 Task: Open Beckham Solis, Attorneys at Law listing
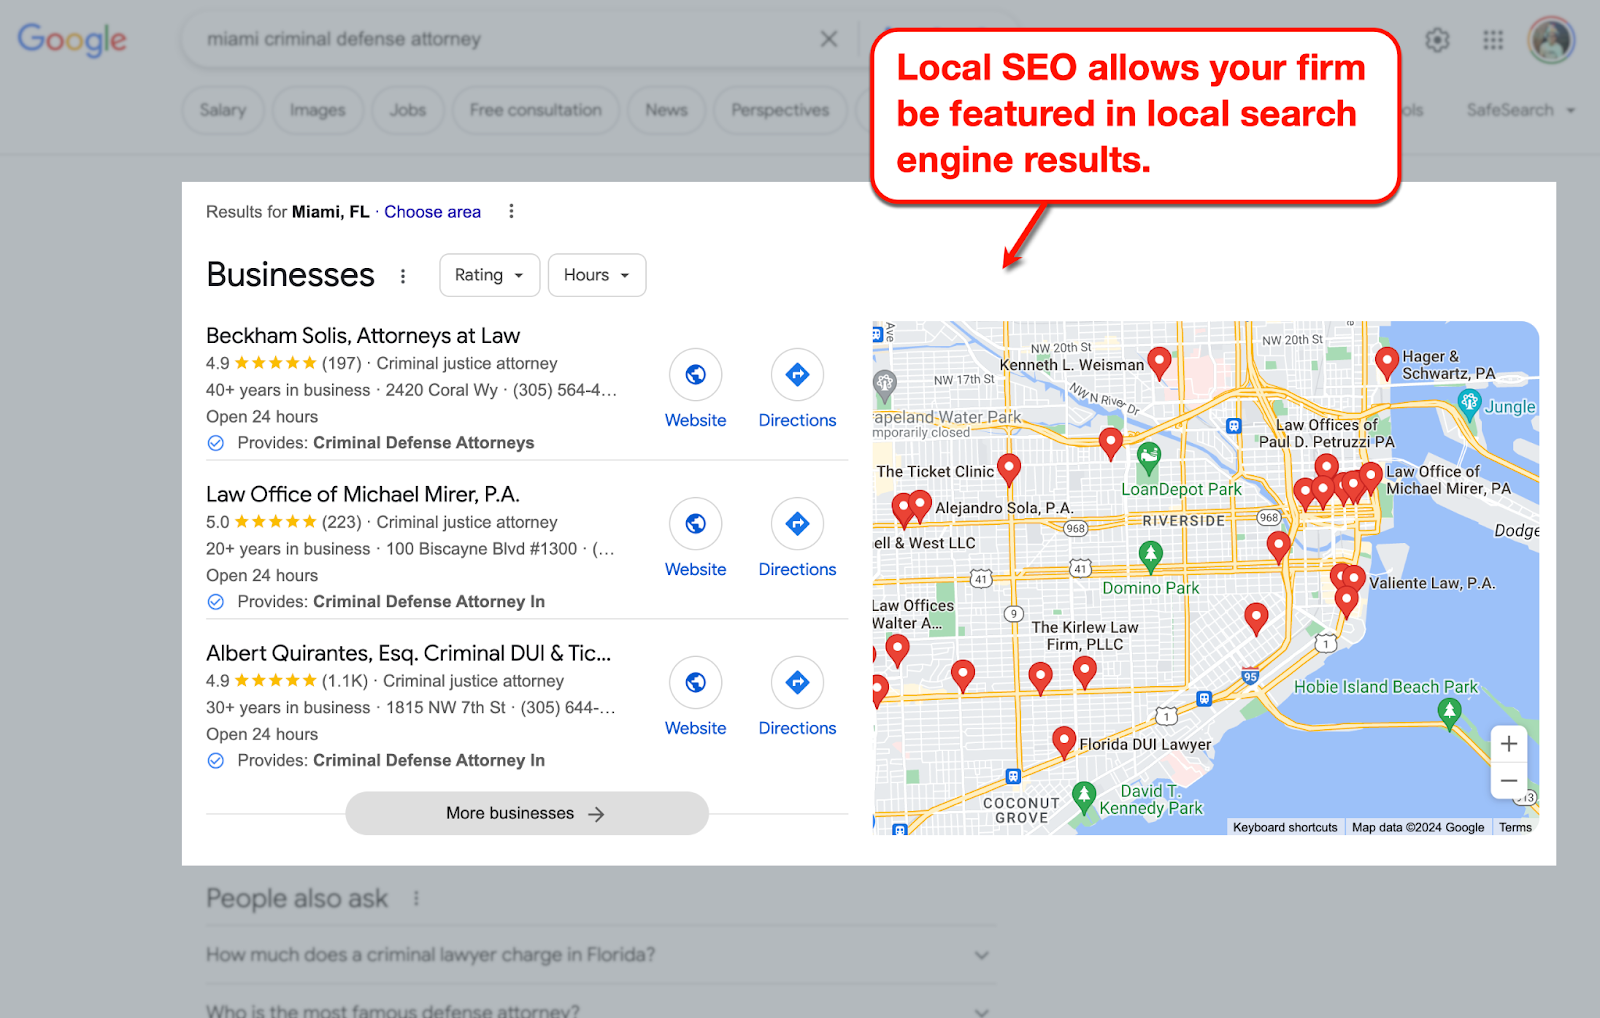(363, 336)
